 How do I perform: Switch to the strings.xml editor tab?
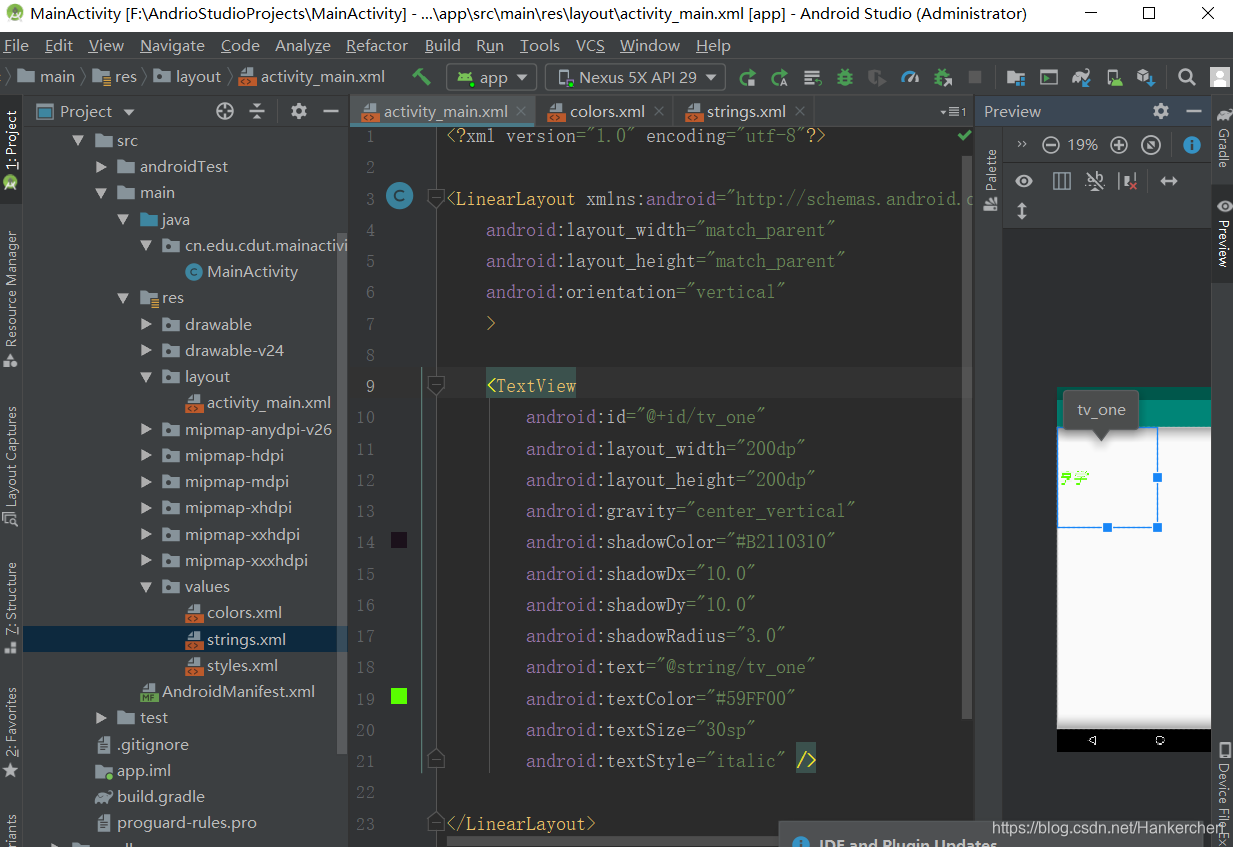[746, 111]
